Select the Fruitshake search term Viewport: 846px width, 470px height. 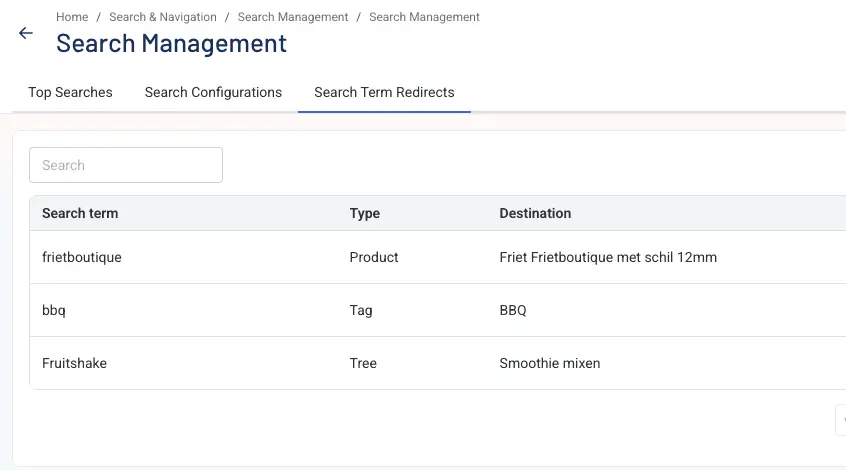tap(74, 363)
